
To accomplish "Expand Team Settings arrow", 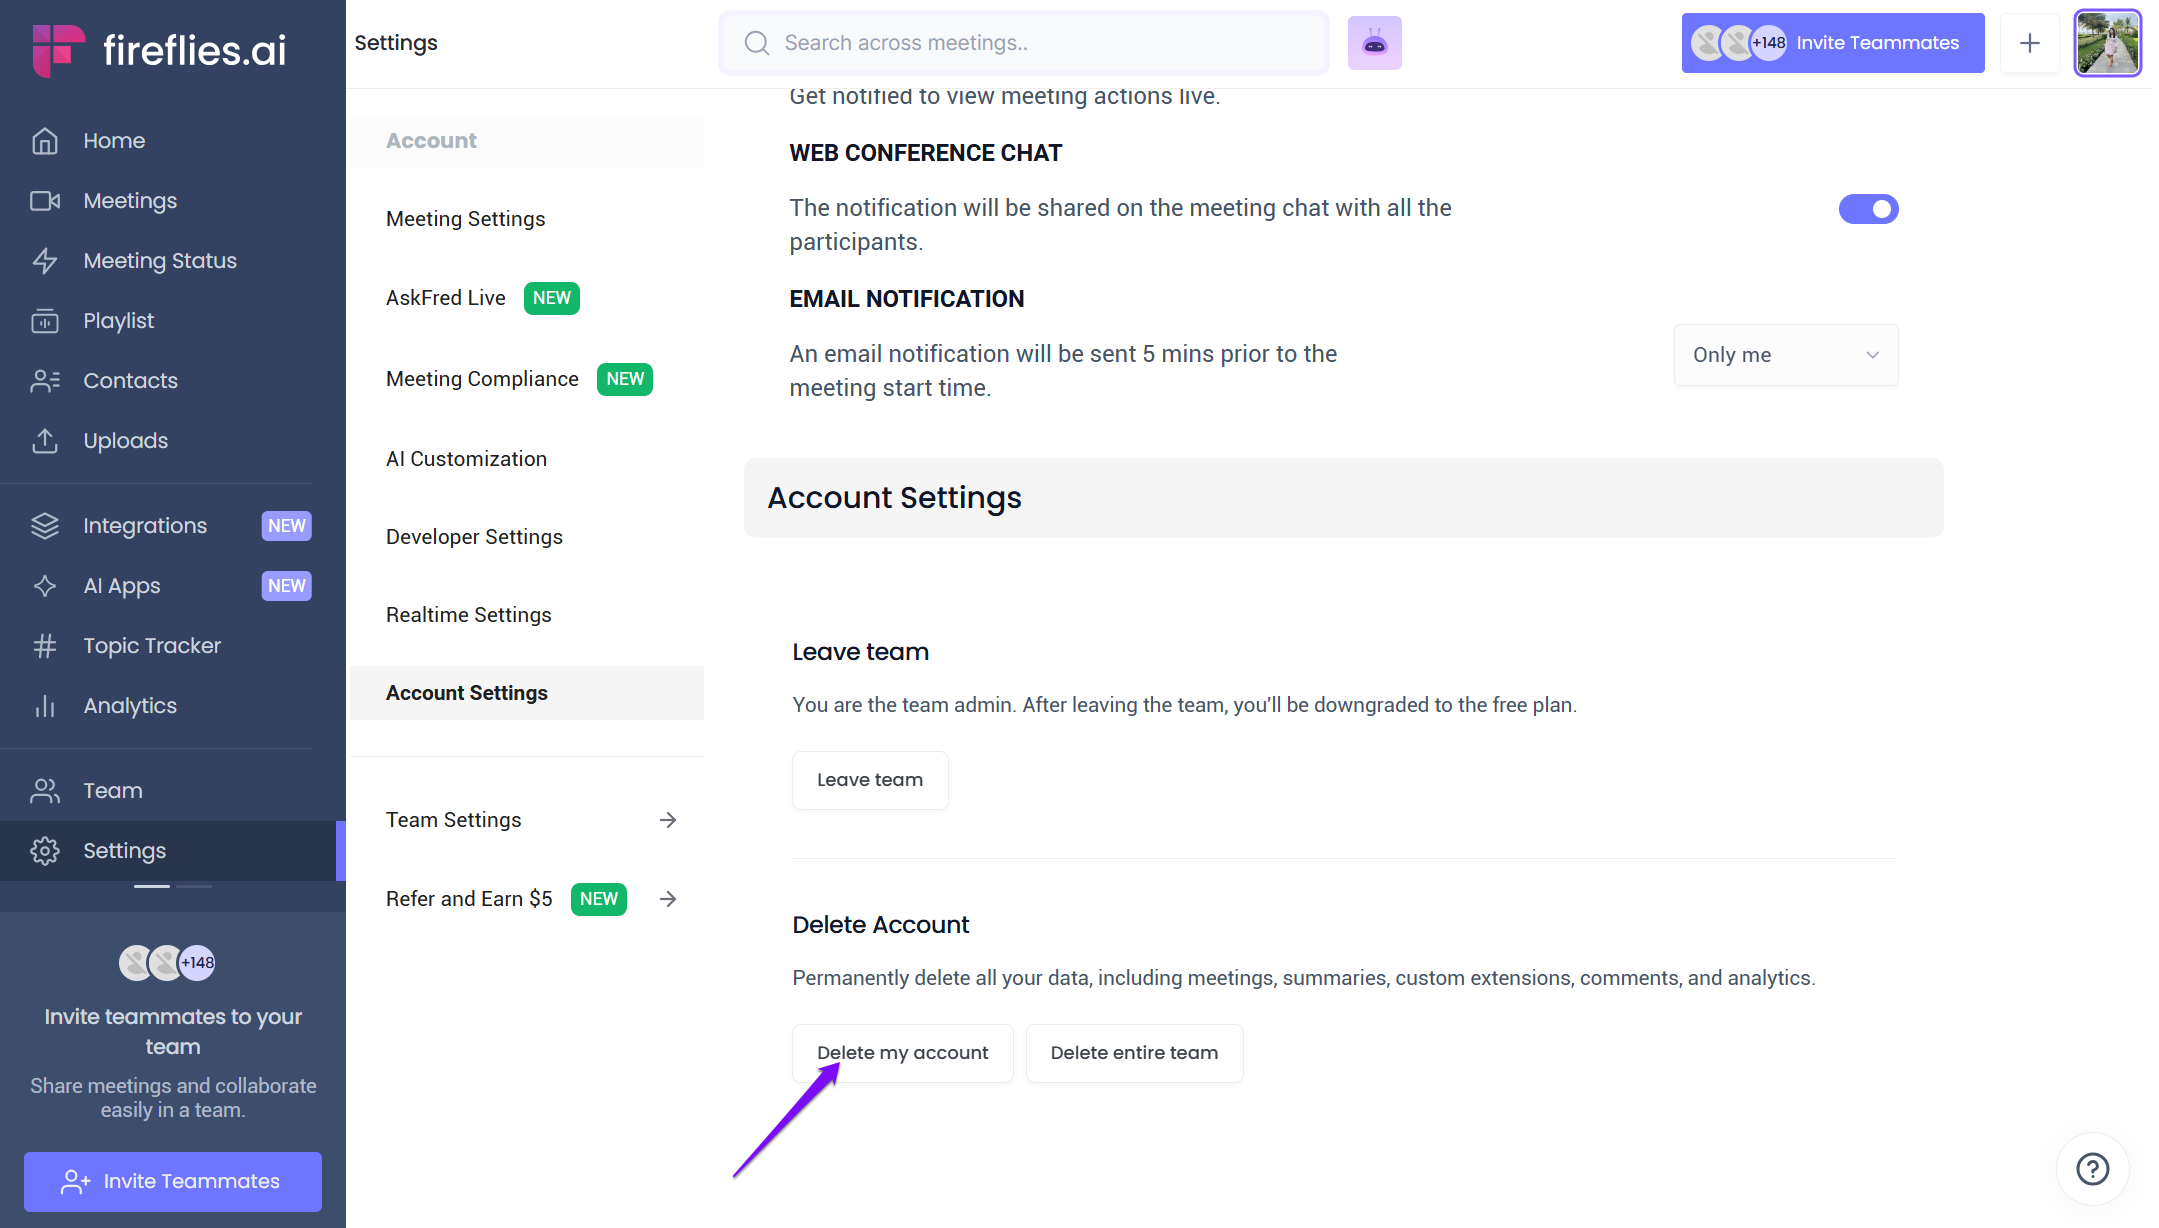I will click(668, 820).
